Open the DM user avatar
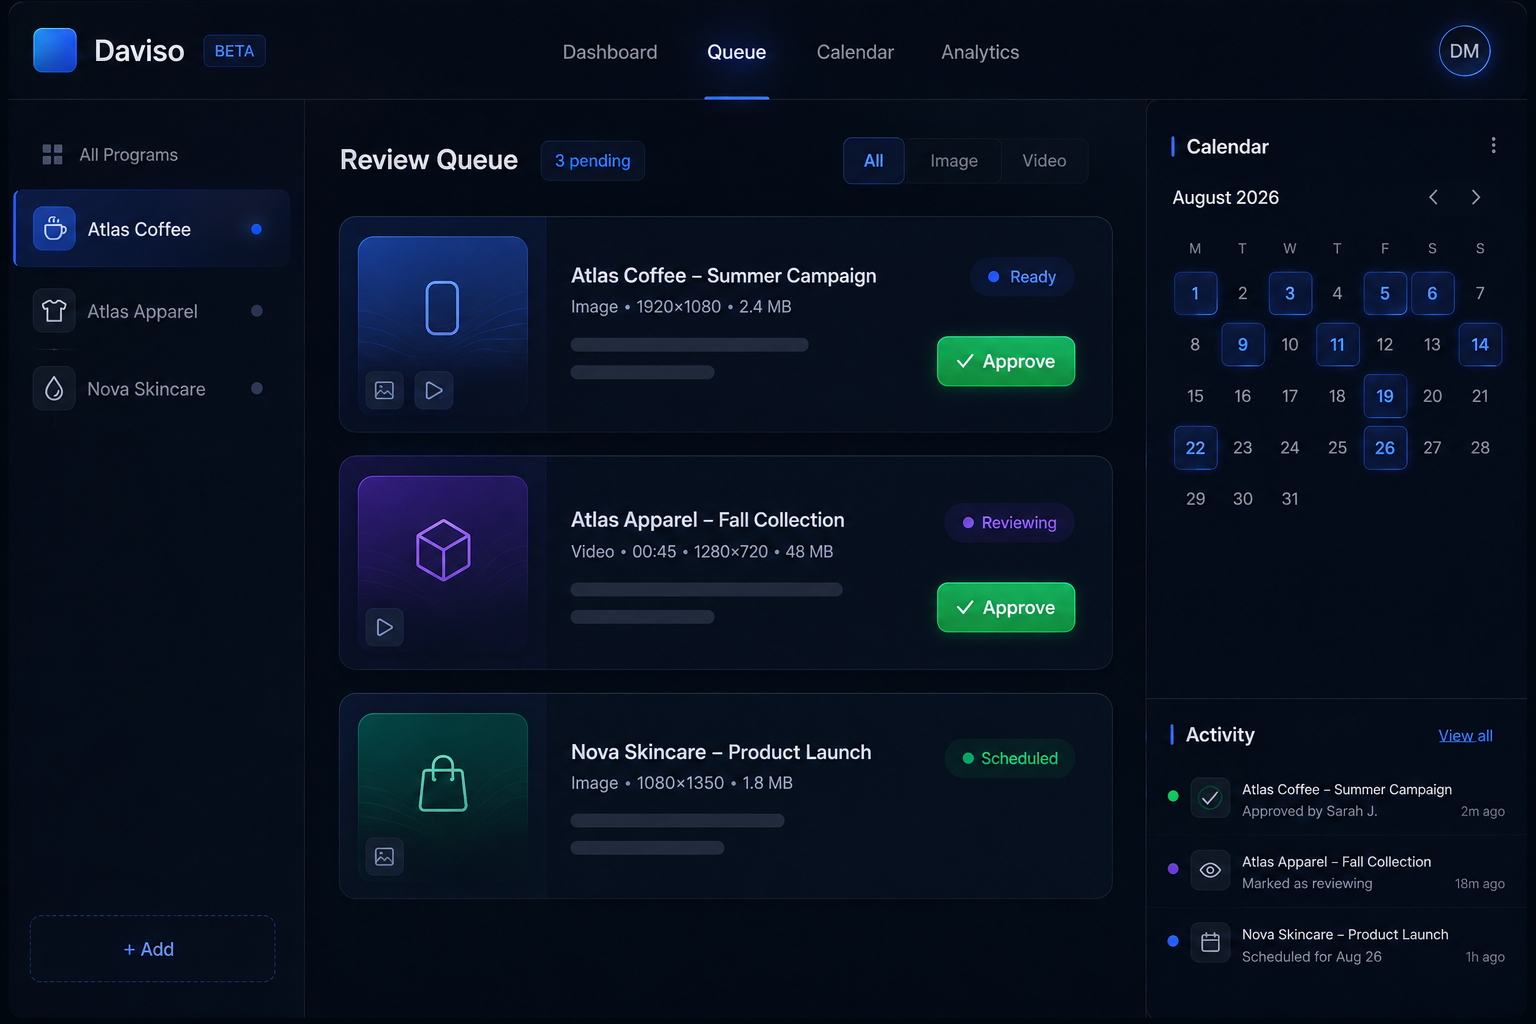The image size is (1536, 1024). 1464,51
